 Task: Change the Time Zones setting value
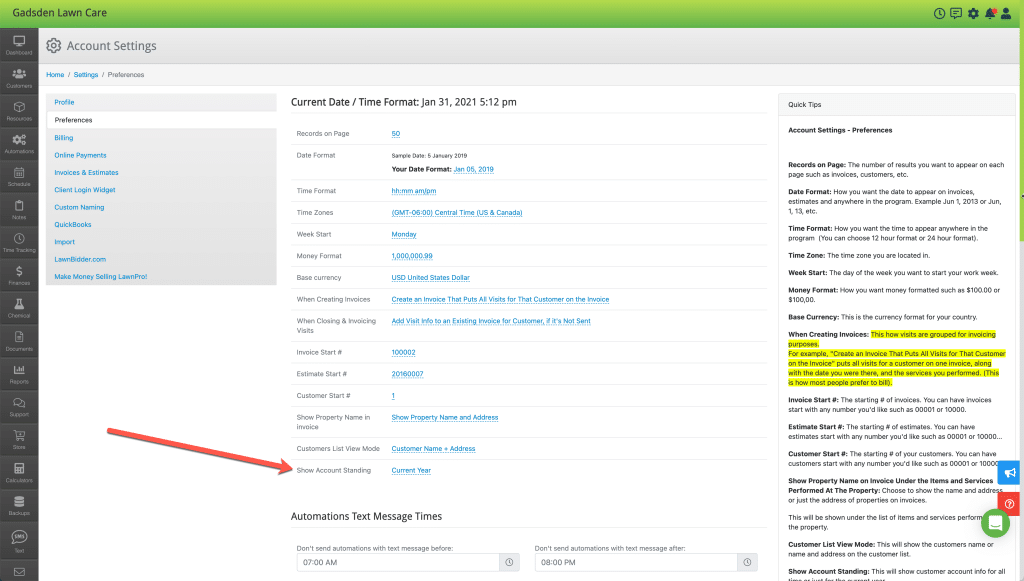click(456, 213)
